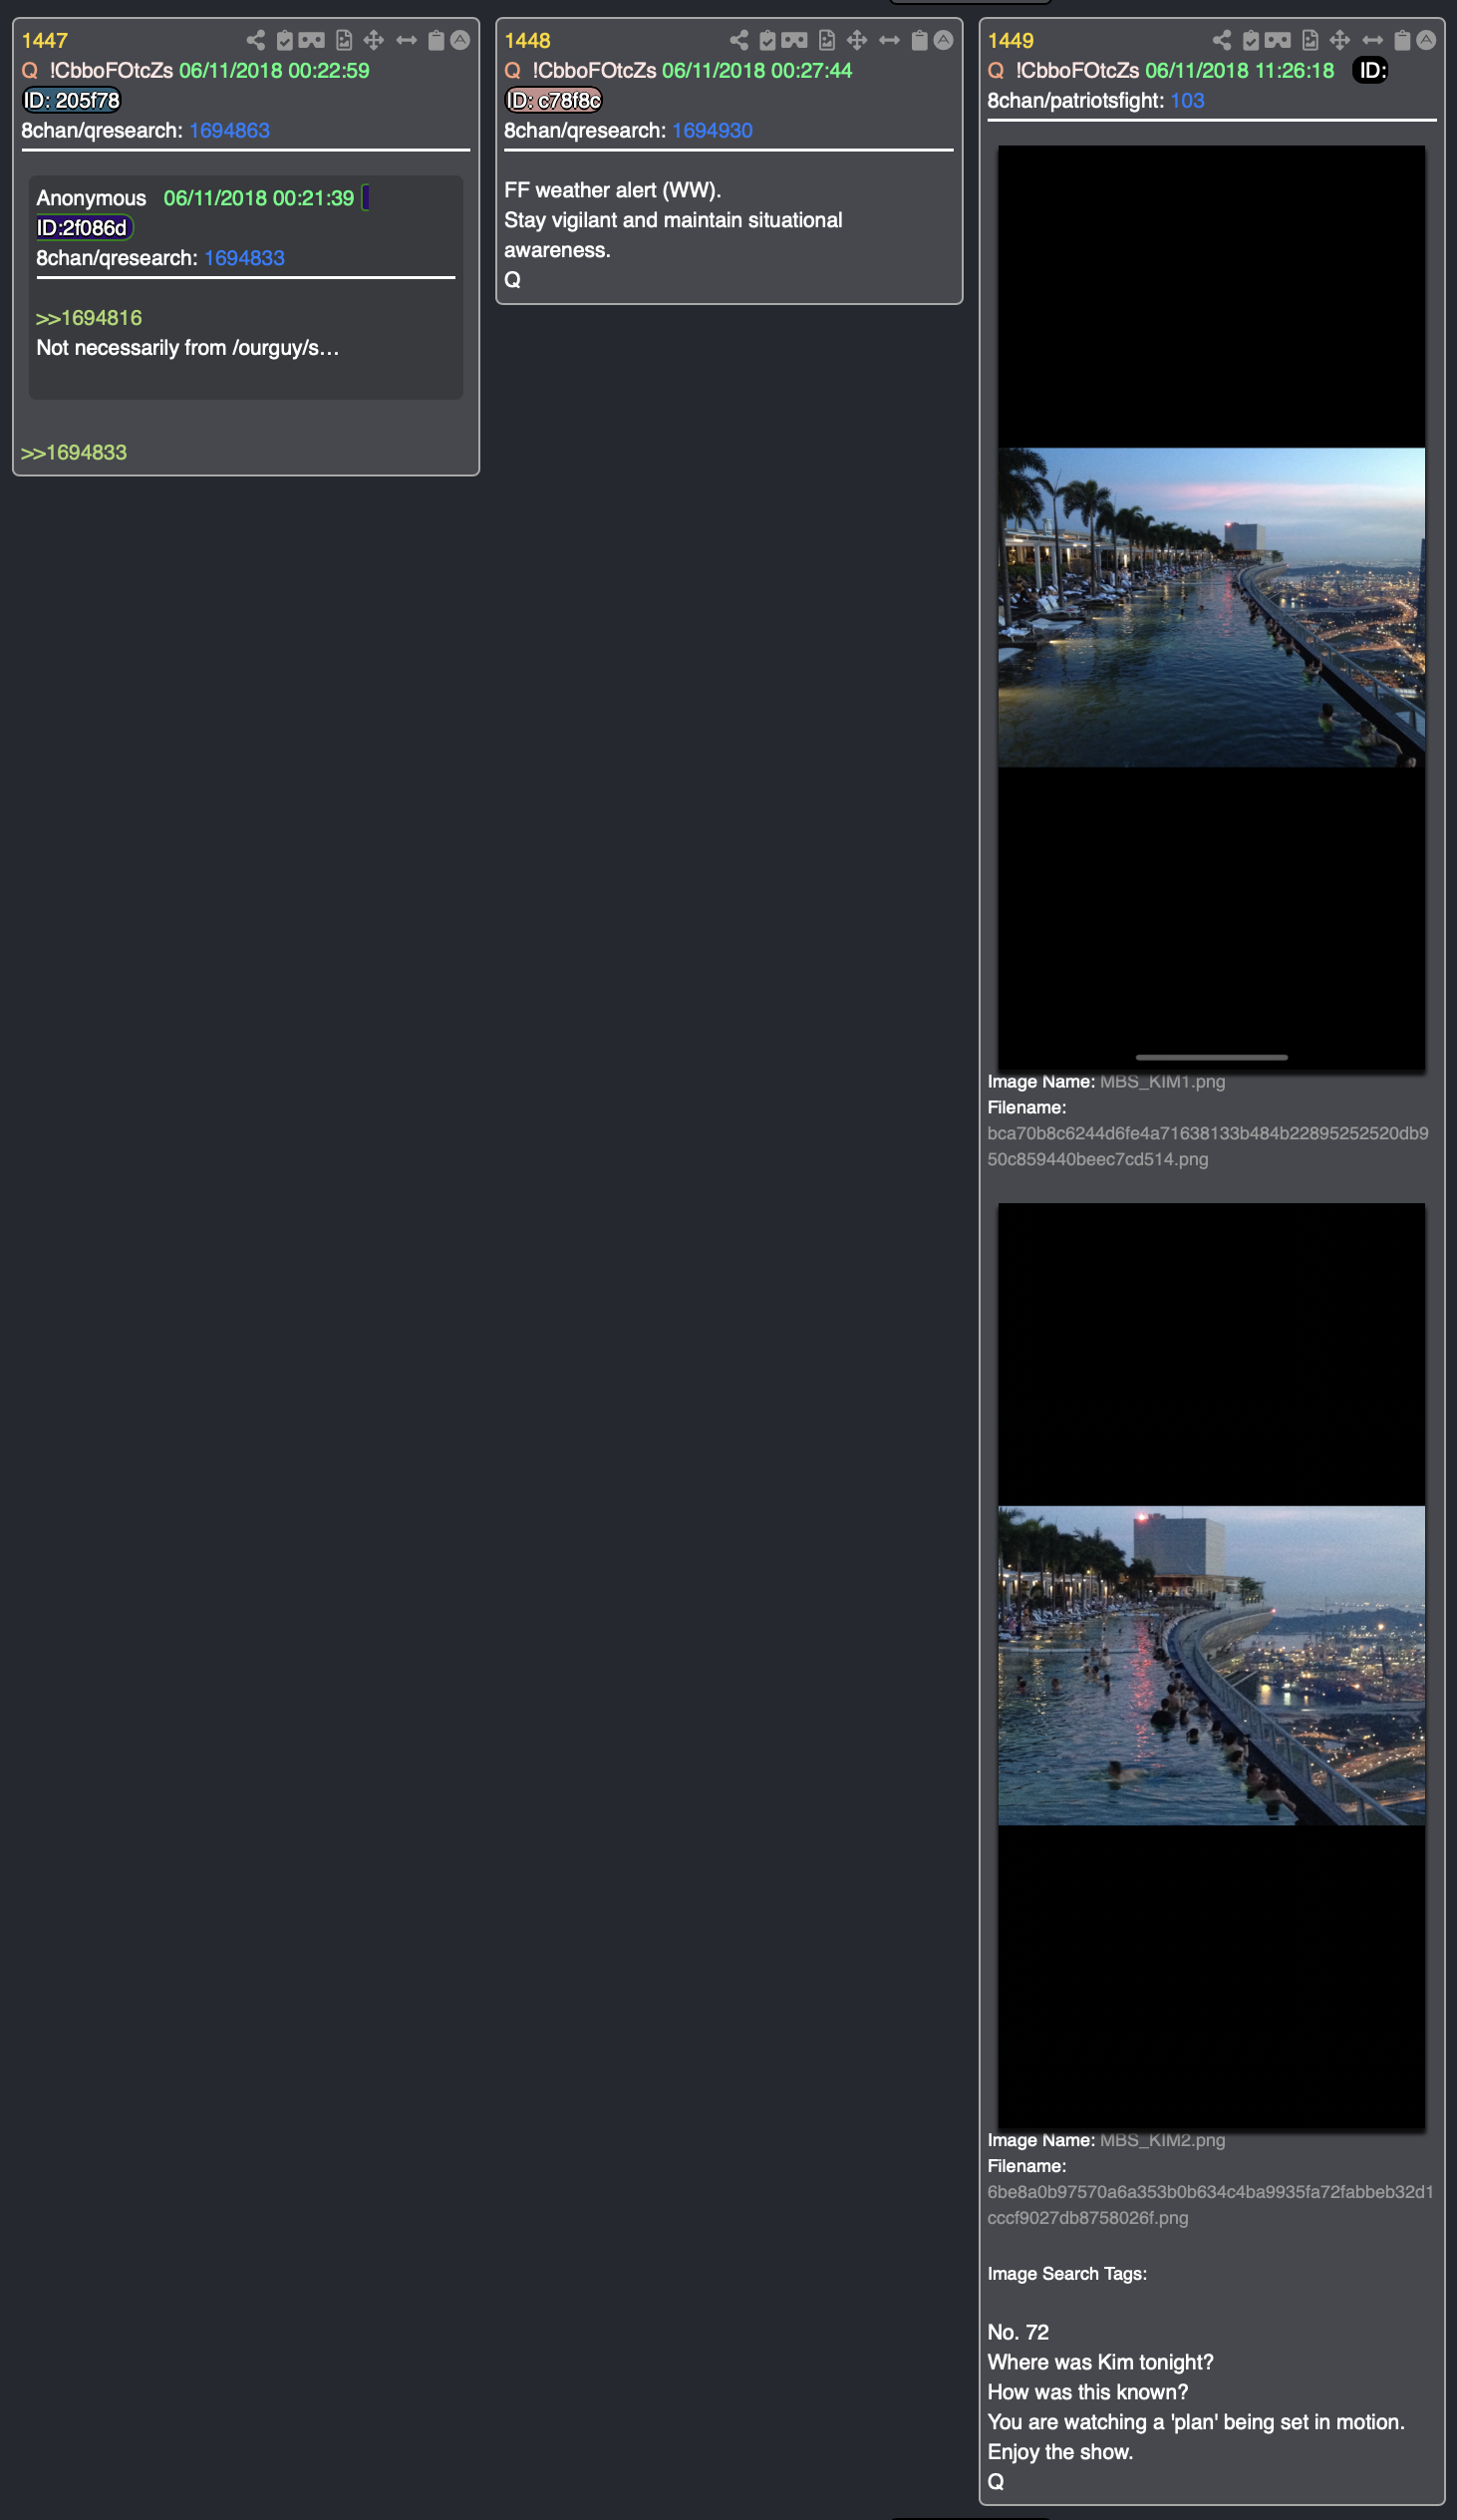Viewport: 1457px width, 2520px height.
Task: Click the timestamp 06/11/2018 00:22:59
Action: [x=274, y=70]
